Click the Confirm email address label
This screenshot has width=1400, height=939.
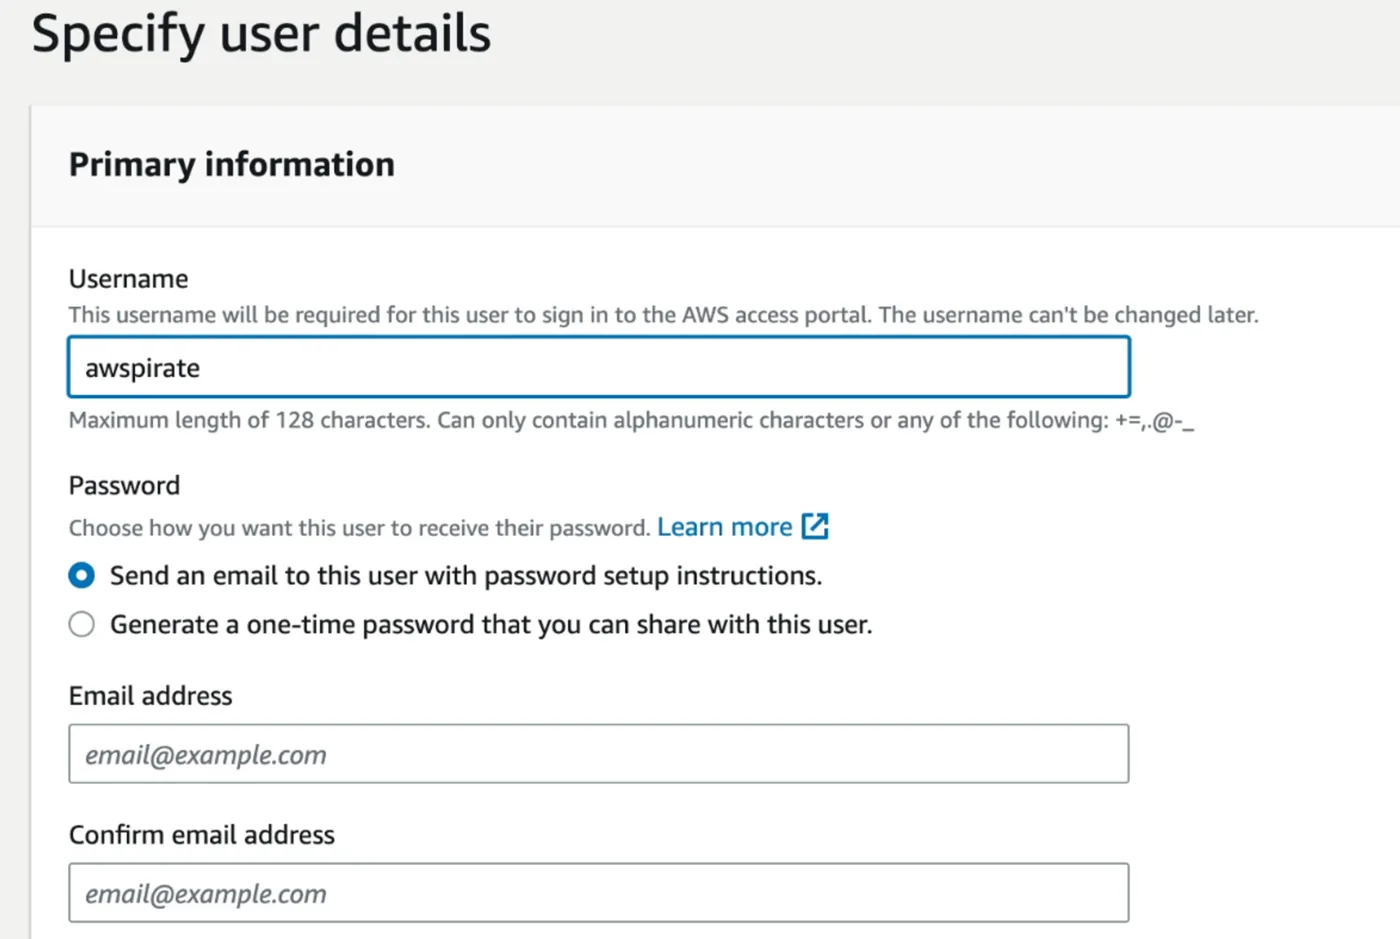click(201, 835)
